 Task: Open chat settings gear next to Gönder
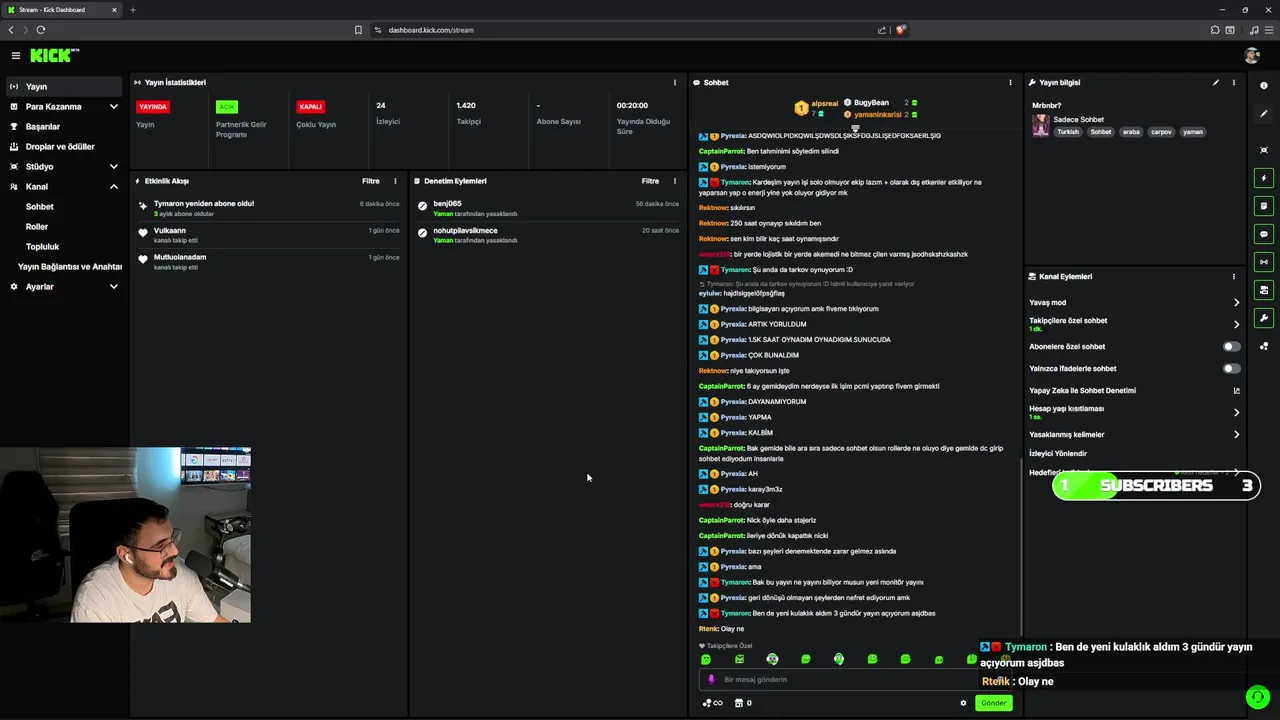tap(964, 703)
